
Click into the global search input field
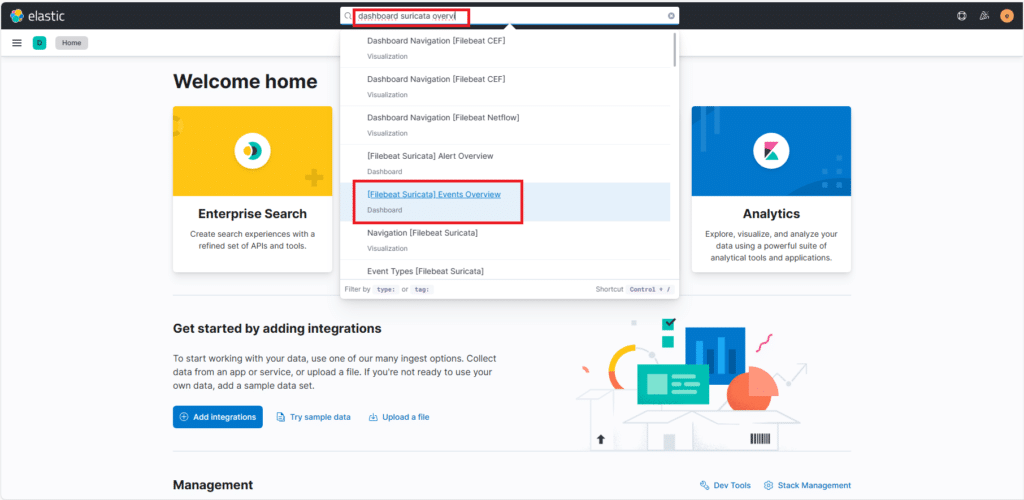pos(510,16)
